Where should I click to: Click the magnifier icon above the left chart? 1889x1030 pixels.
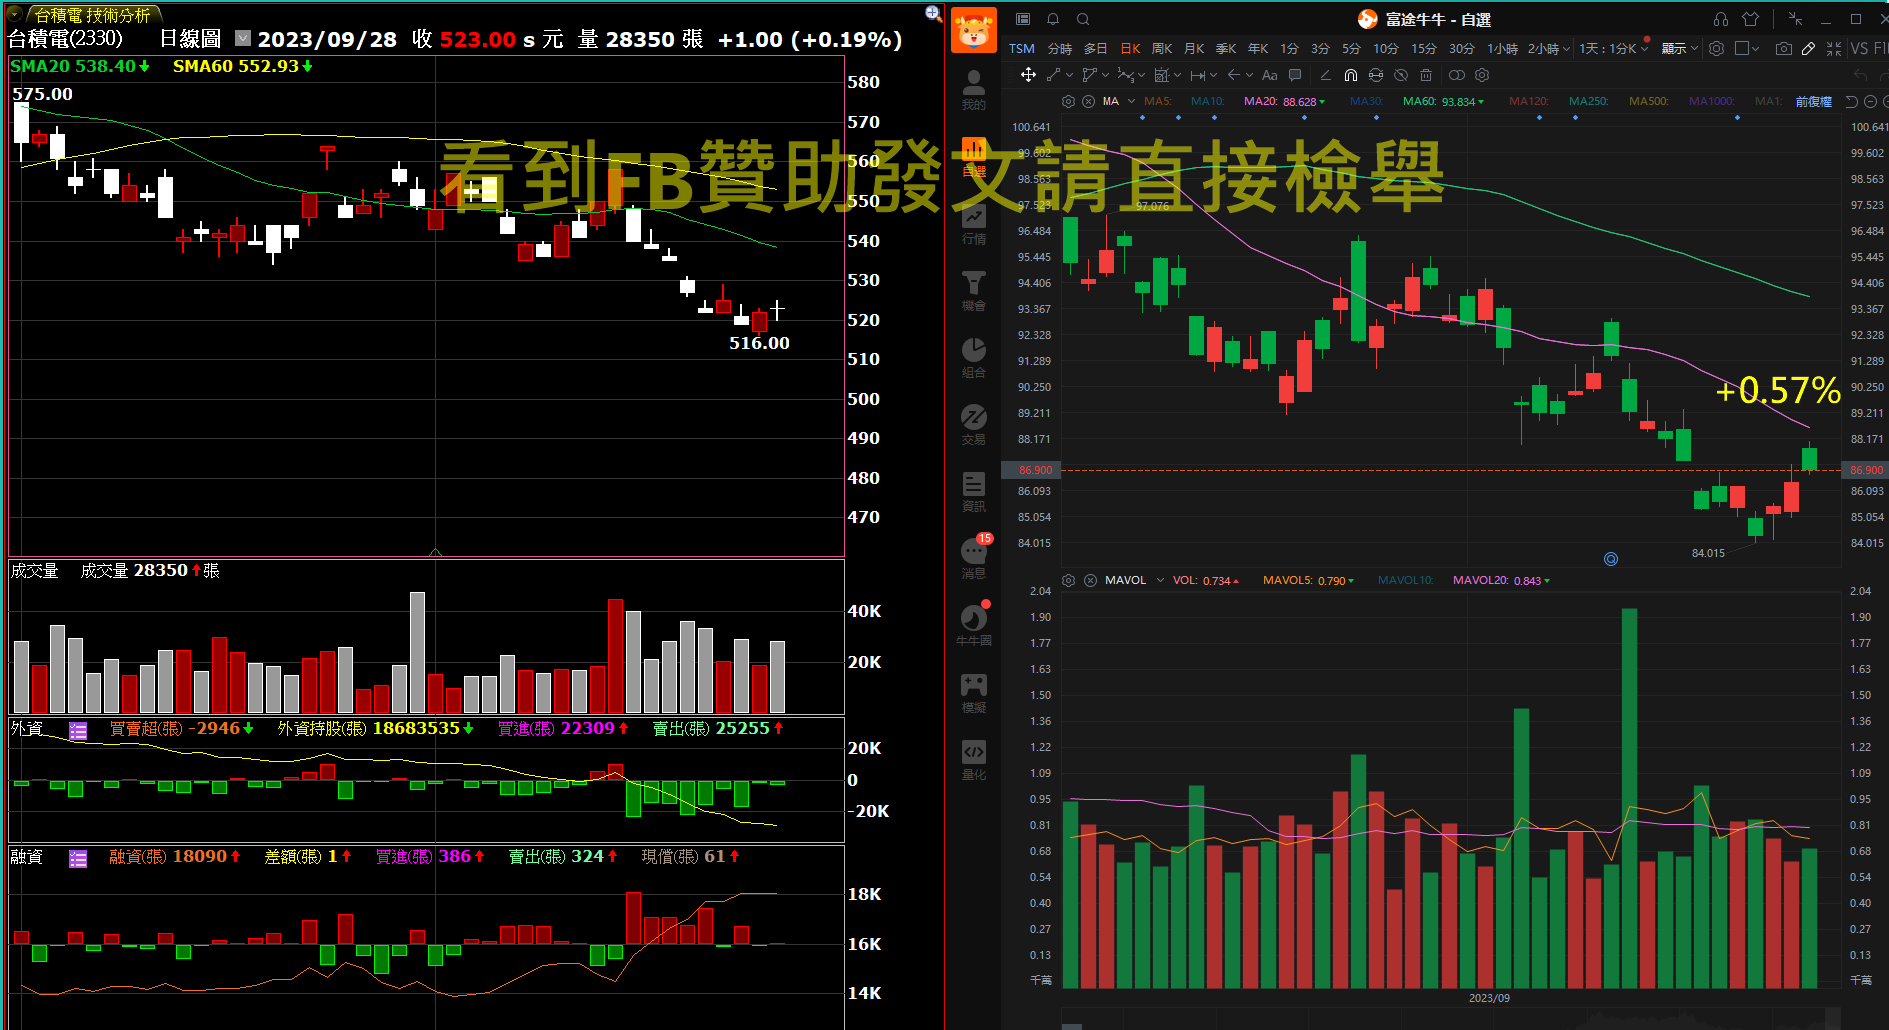click(x=933, y=13)
